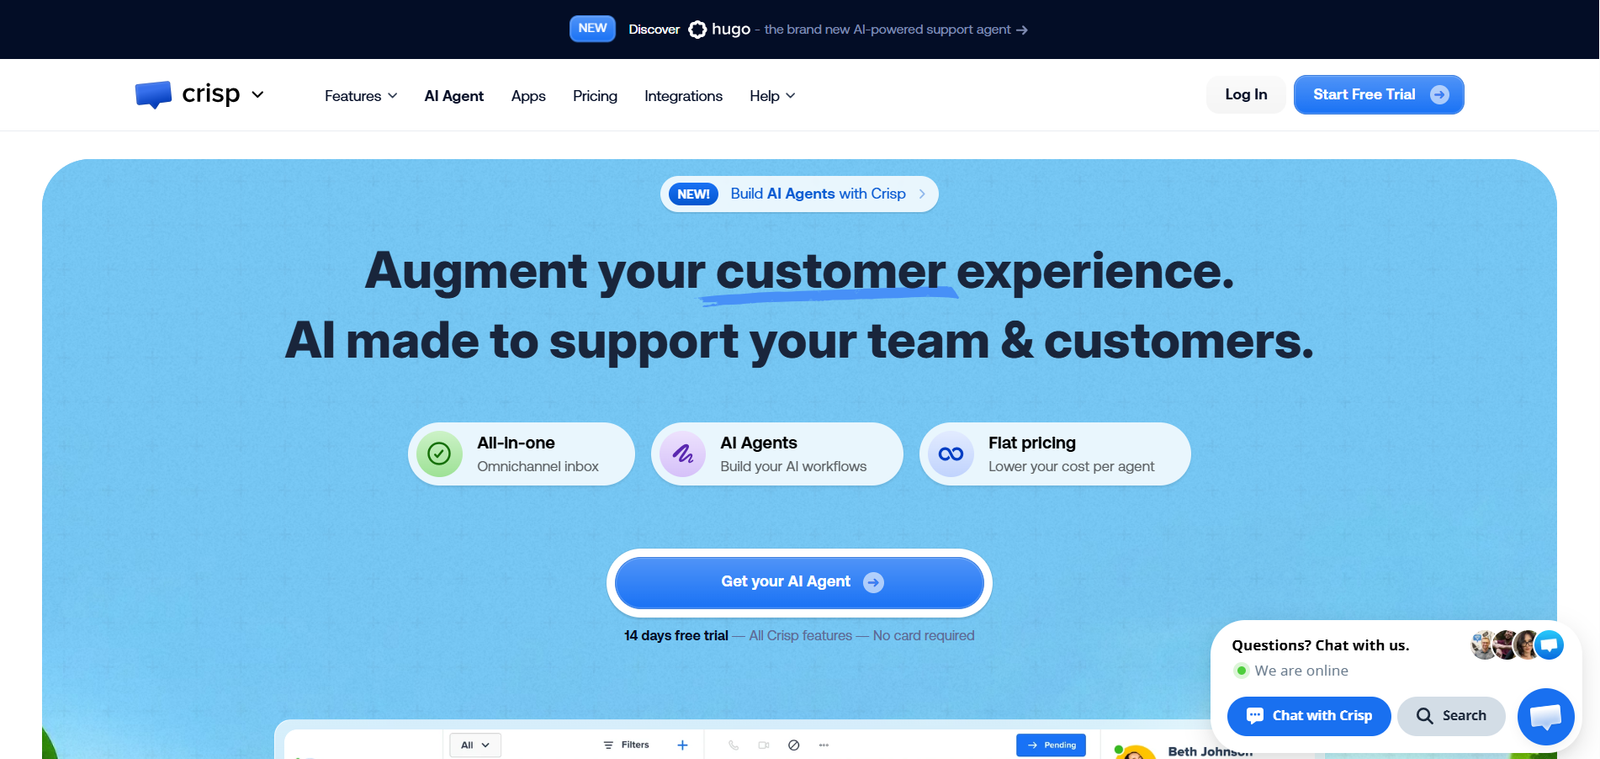Click the 'All Crisp features' text
The width and height of the screenshot is (1600, 759).
801,636
